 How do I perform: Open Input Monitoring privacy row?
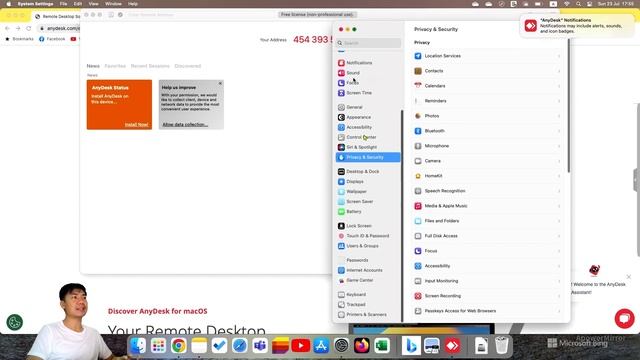487,281
